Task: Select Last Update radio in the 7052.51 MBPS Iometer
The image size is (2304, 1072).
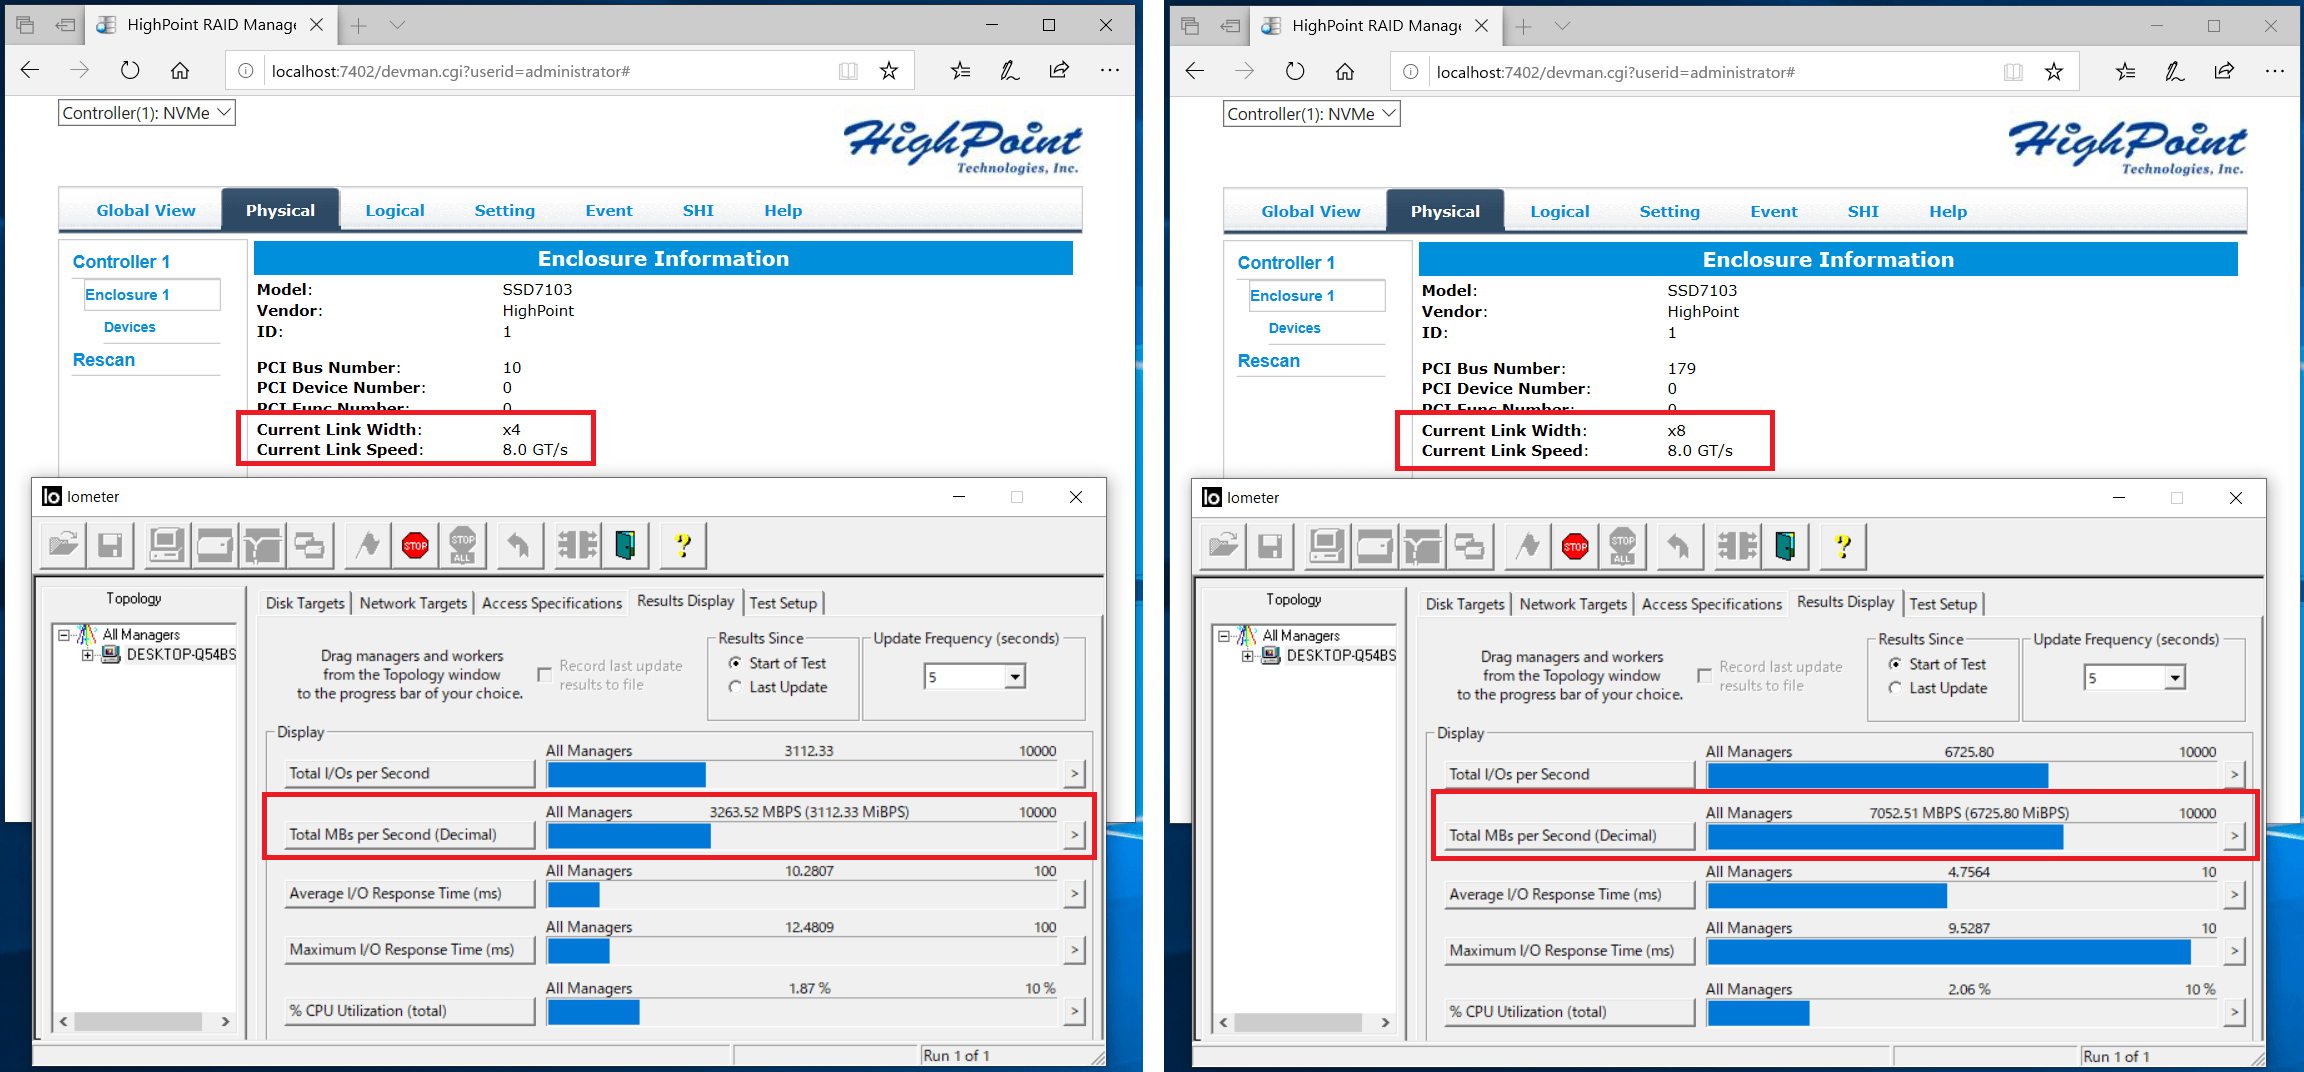Action: 1895,688
